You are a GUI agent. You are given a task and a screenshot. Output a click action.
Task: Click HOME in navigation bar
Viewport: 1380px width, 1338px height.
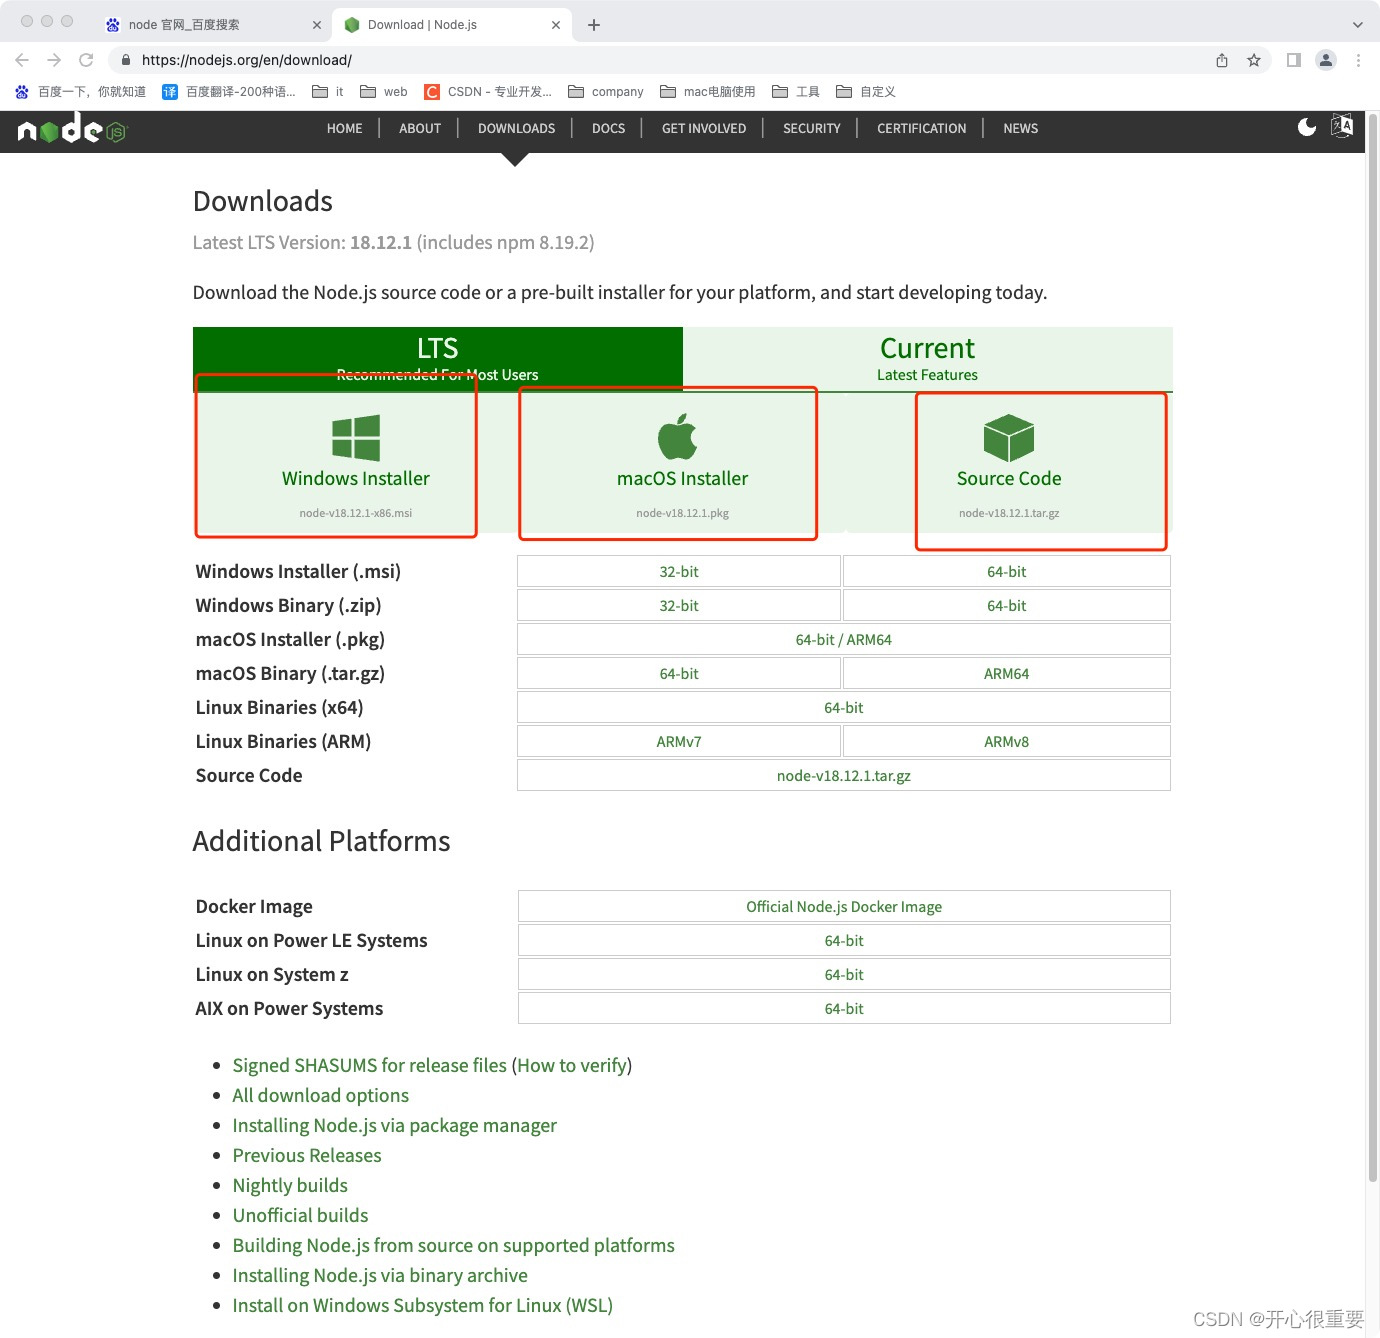click(345, 128)
